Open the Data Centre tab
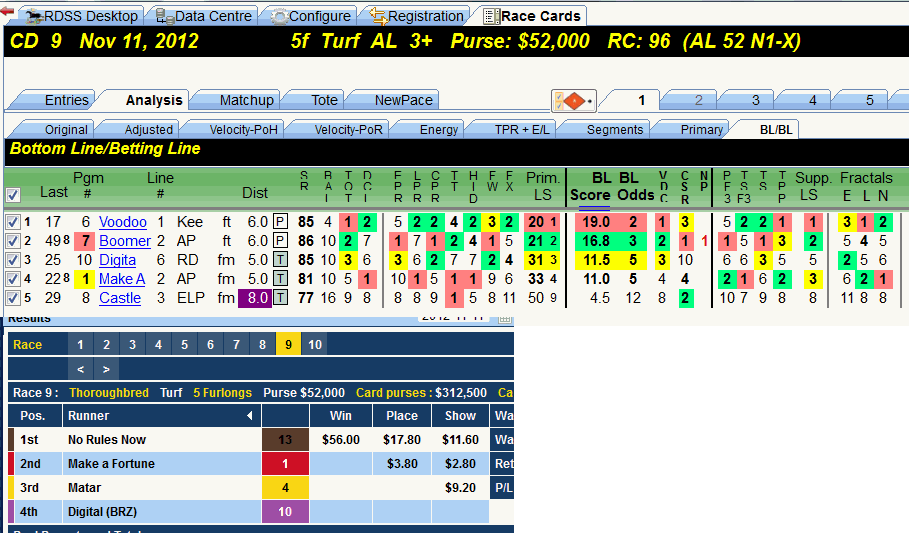Viewport: 909px width, 549px height. [204, 16]
